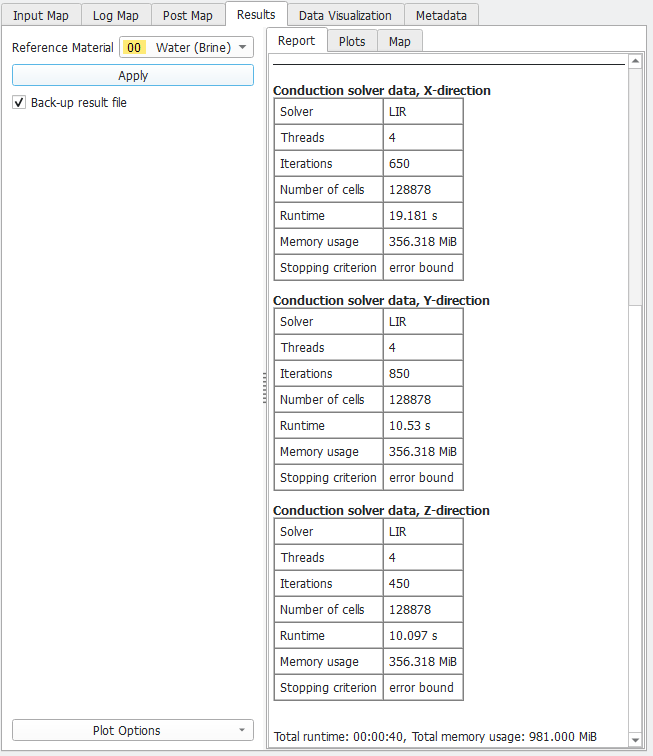Click the heading Conduction solver data, Z-direction
The height and width of the screenshot is (756, 653).
click(x=381, y=510)
